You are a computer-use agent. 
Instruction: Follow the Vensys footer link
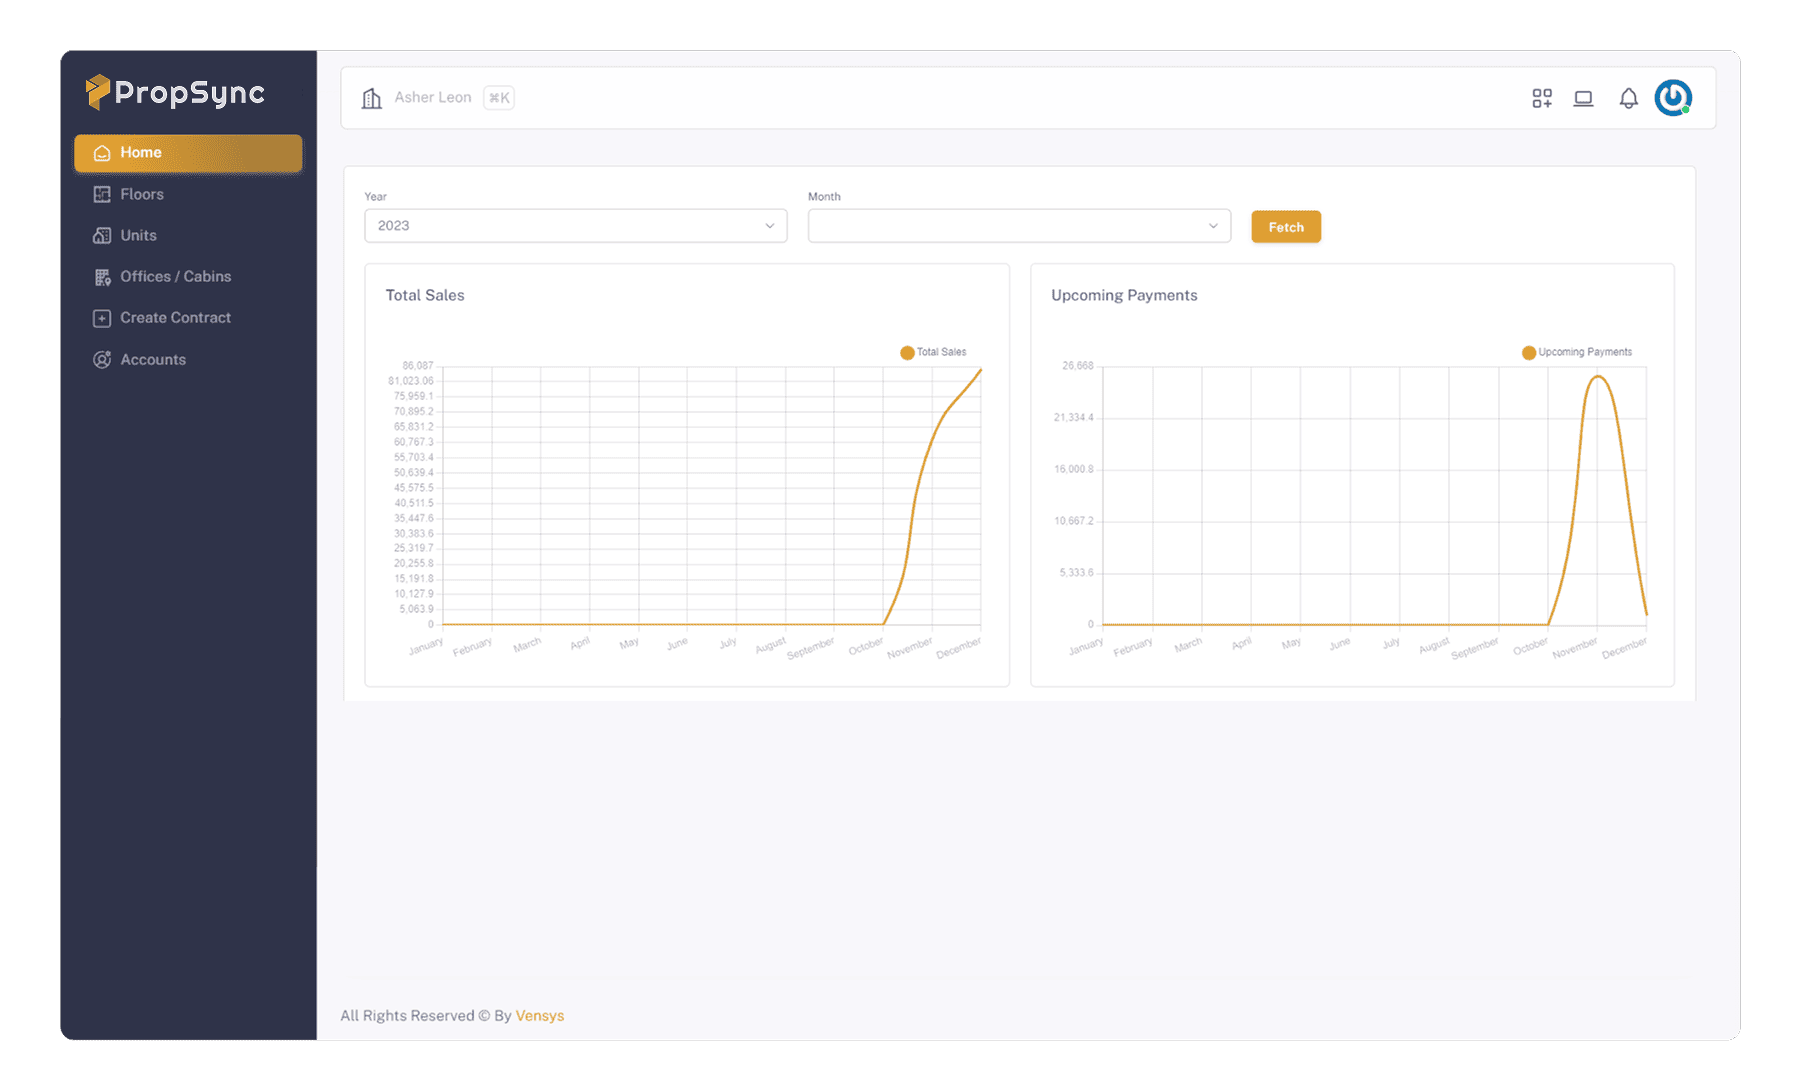click(x=540, y=1015)
